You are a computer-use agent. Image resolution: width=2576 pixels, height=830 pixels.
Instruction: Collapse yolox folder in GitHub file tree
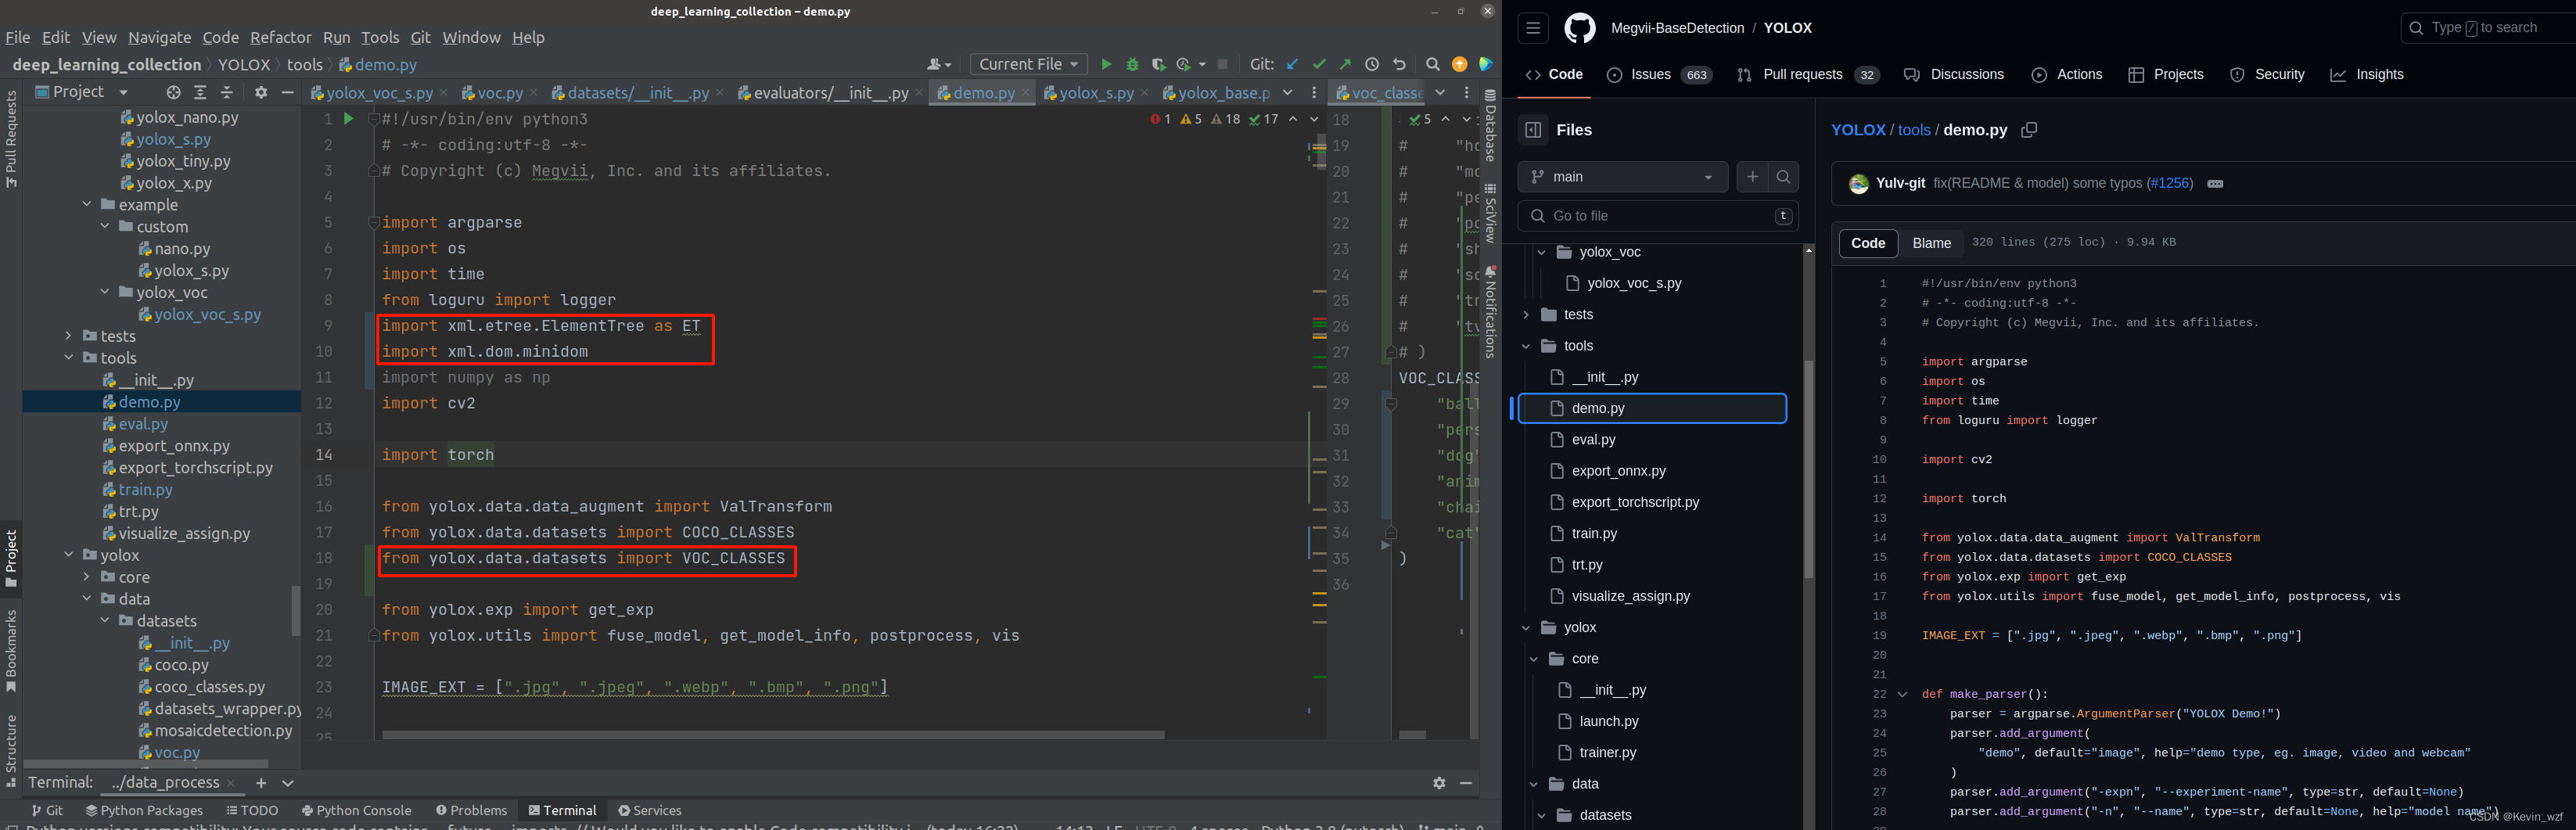point(1526,628)
